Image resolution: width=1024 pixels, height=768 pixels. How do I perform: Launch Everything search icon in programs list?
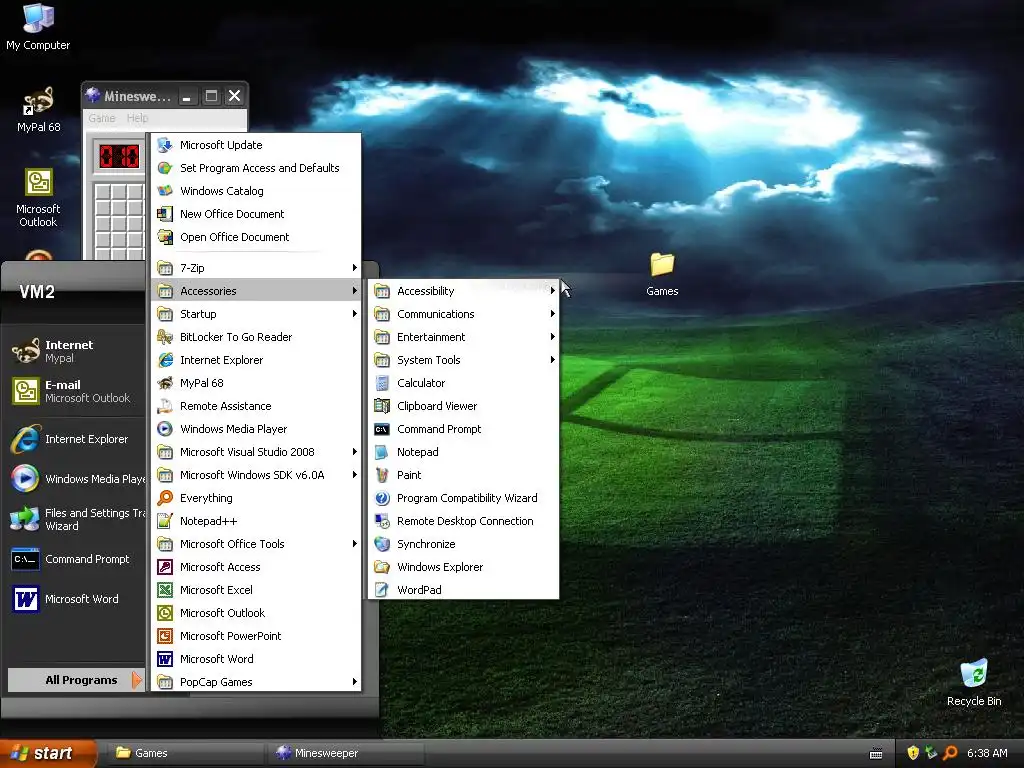pyautogui.click(x=165, y=498)
